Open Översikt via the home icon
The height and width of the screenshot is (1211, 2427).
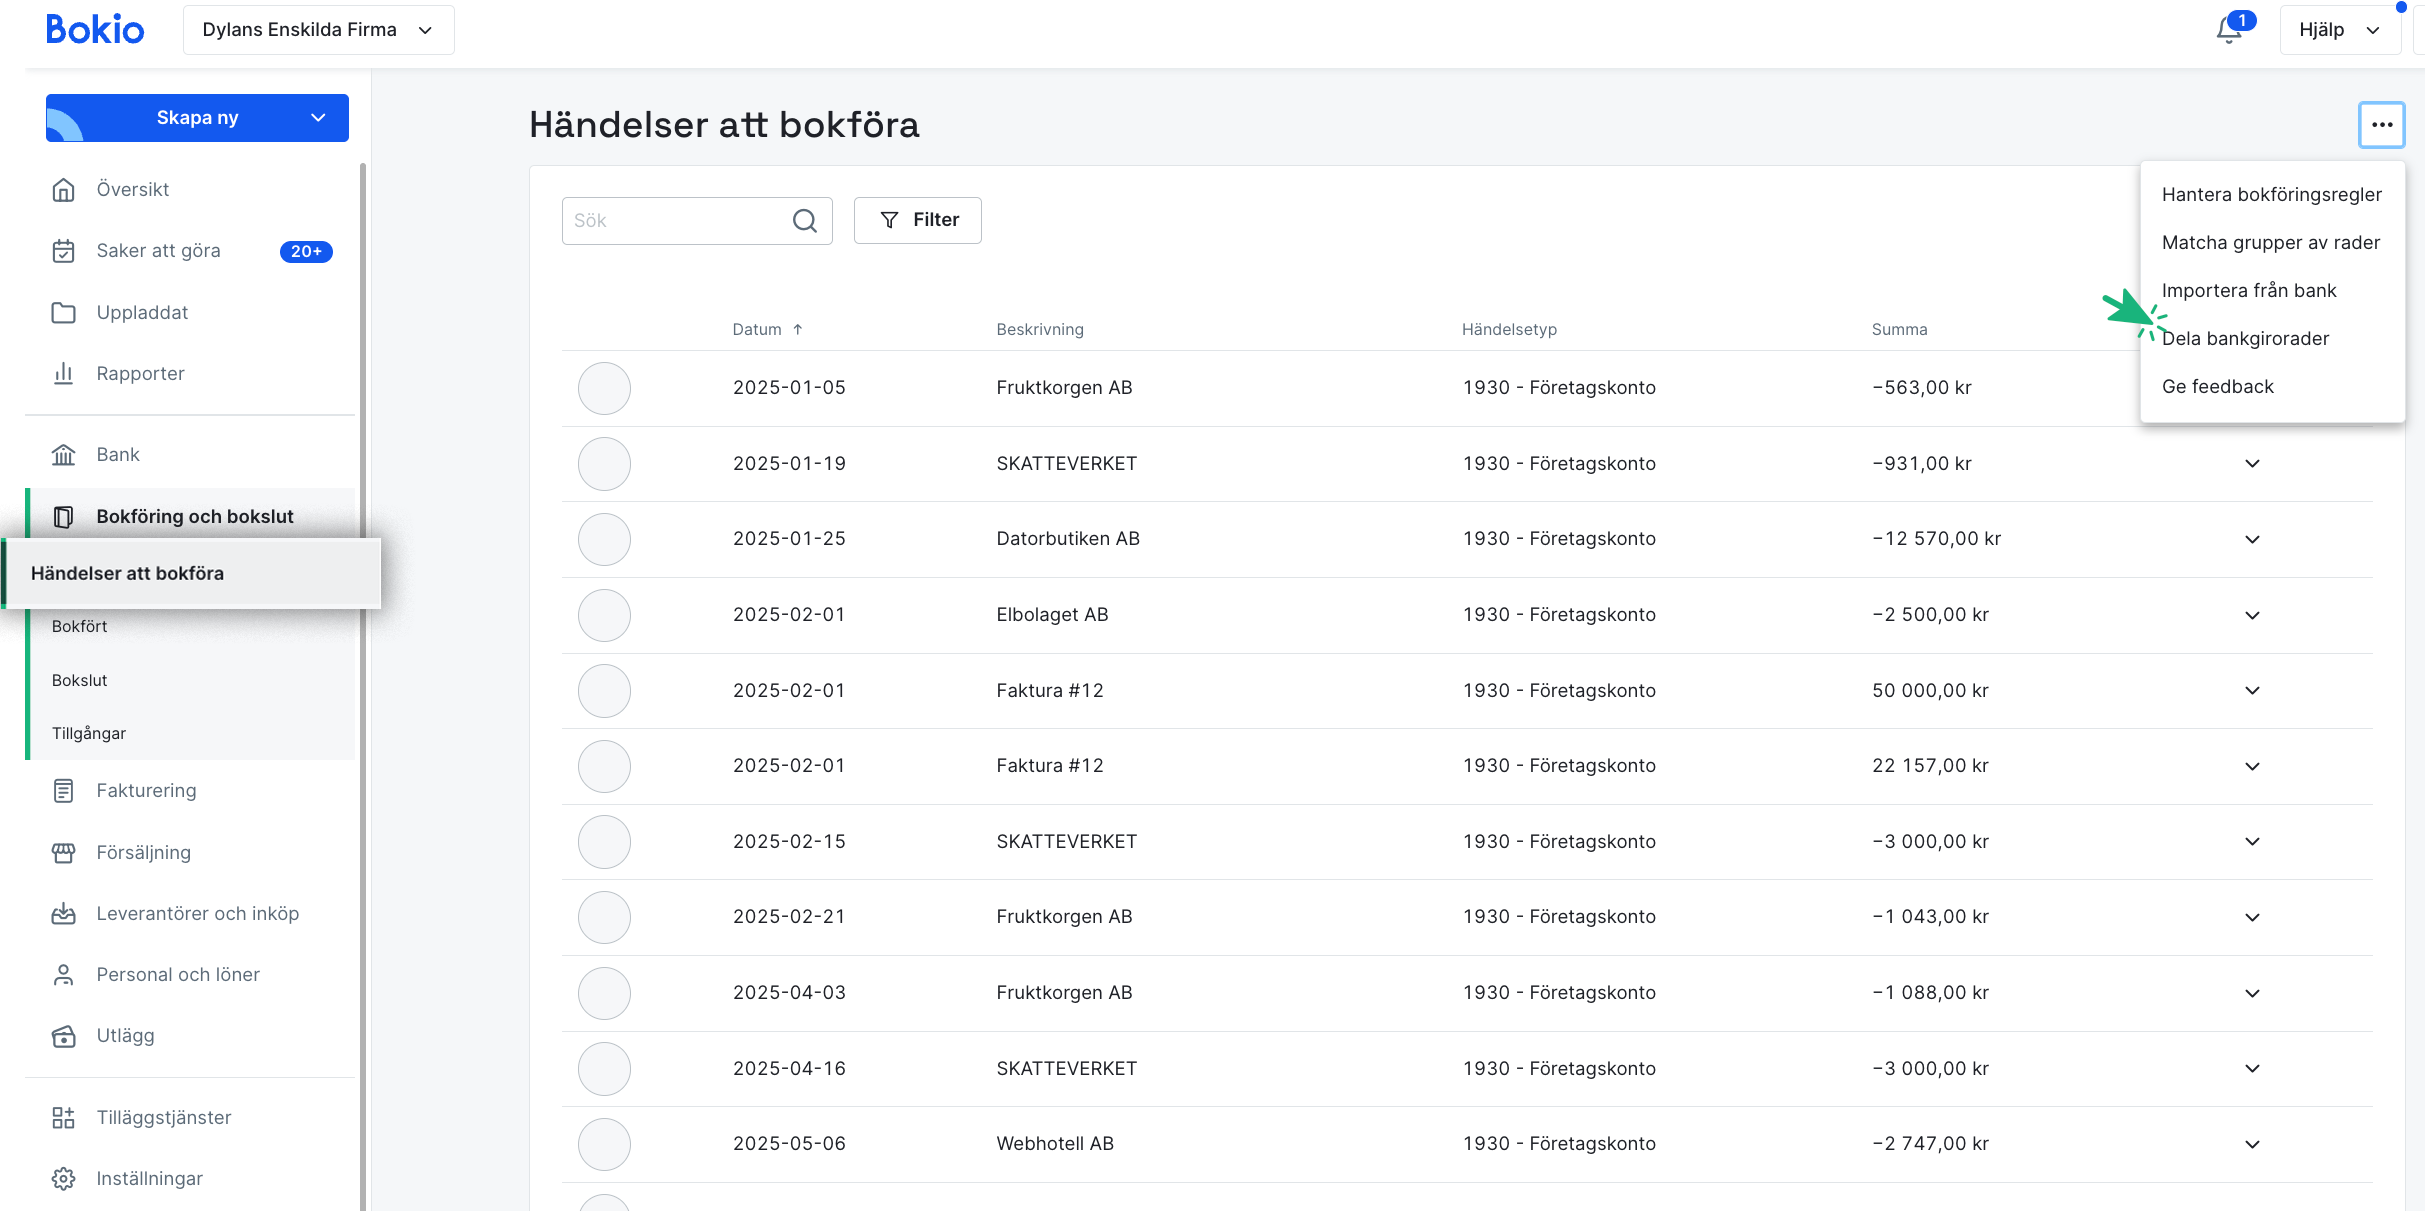click(64, 190)
